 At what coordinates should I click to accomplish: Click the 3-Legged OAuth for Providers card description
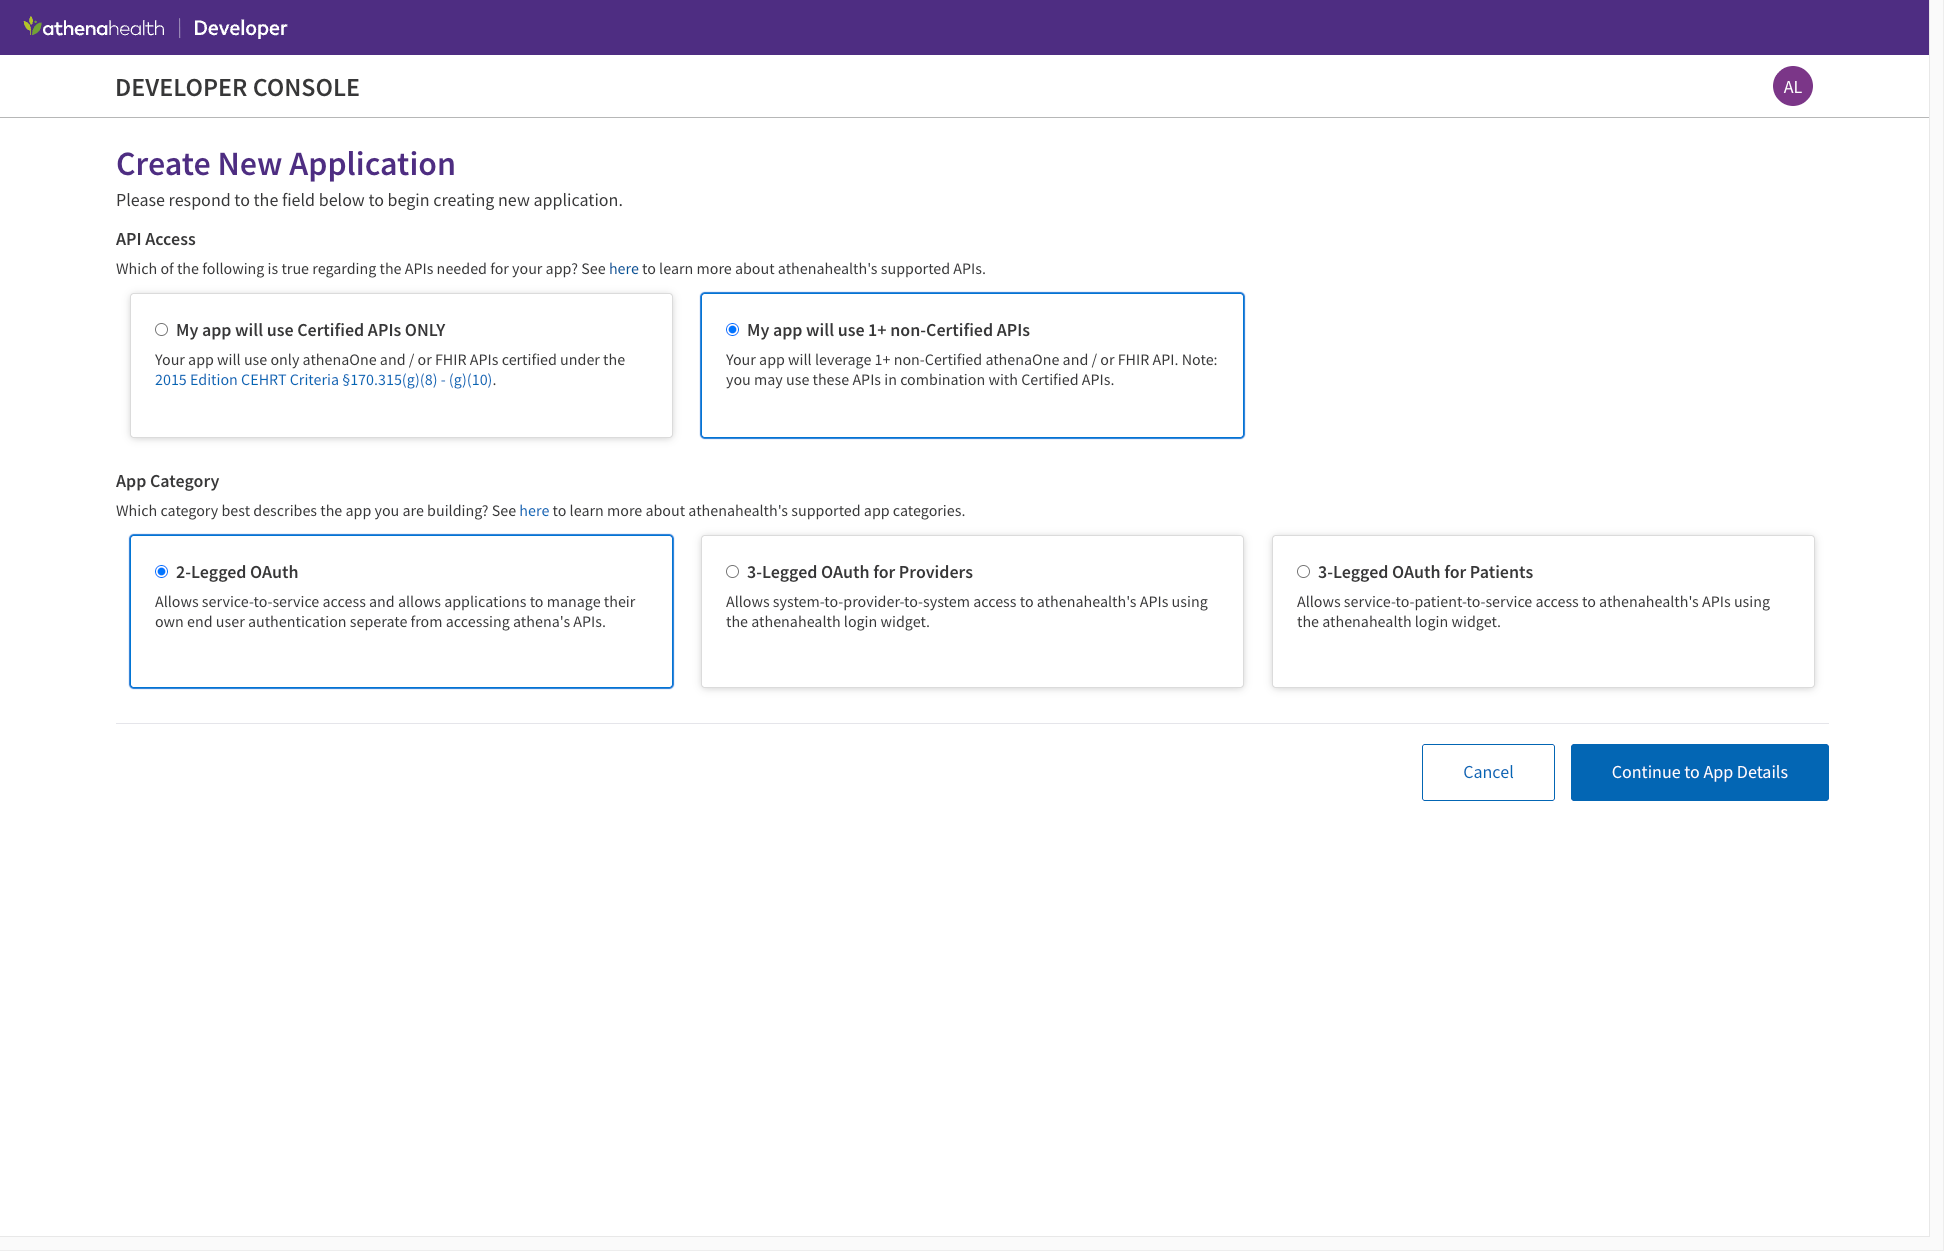(x=966, y=612)
